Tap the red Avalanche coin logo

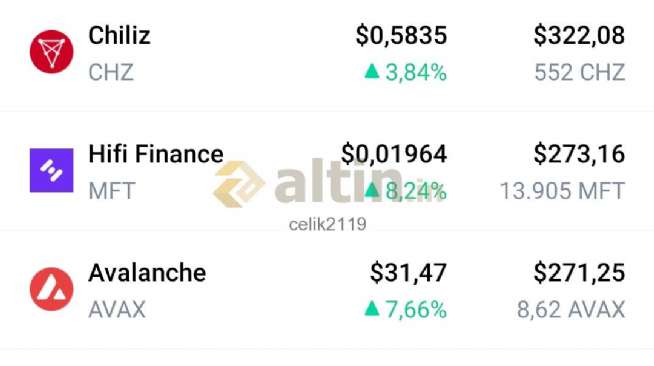(x=52, y=289)
